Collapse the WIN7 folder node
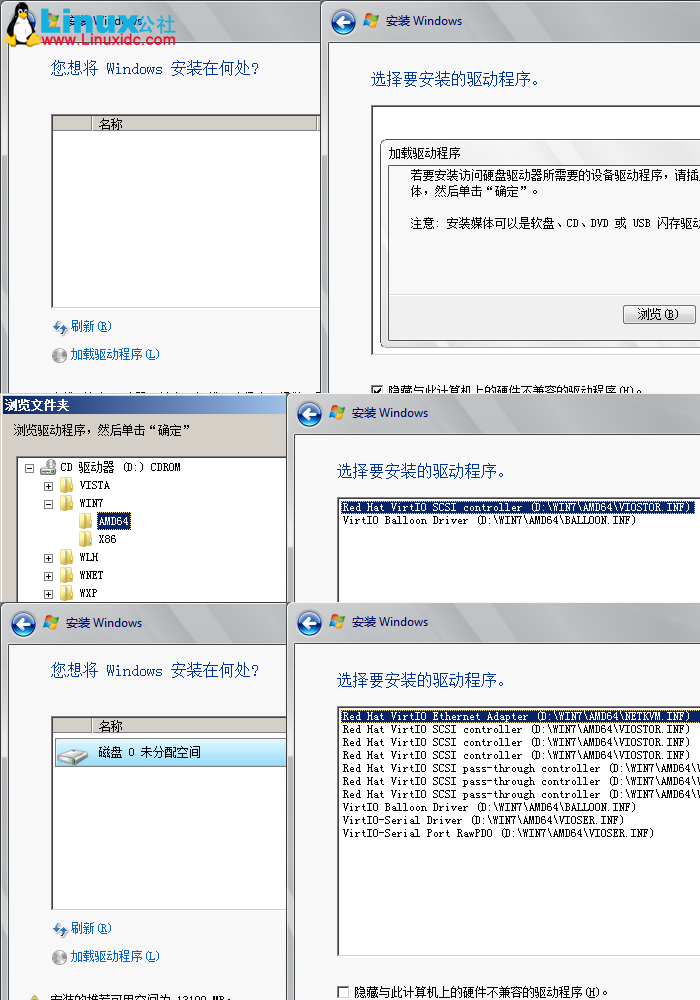 pyautogui.click(x=48, y=504)
